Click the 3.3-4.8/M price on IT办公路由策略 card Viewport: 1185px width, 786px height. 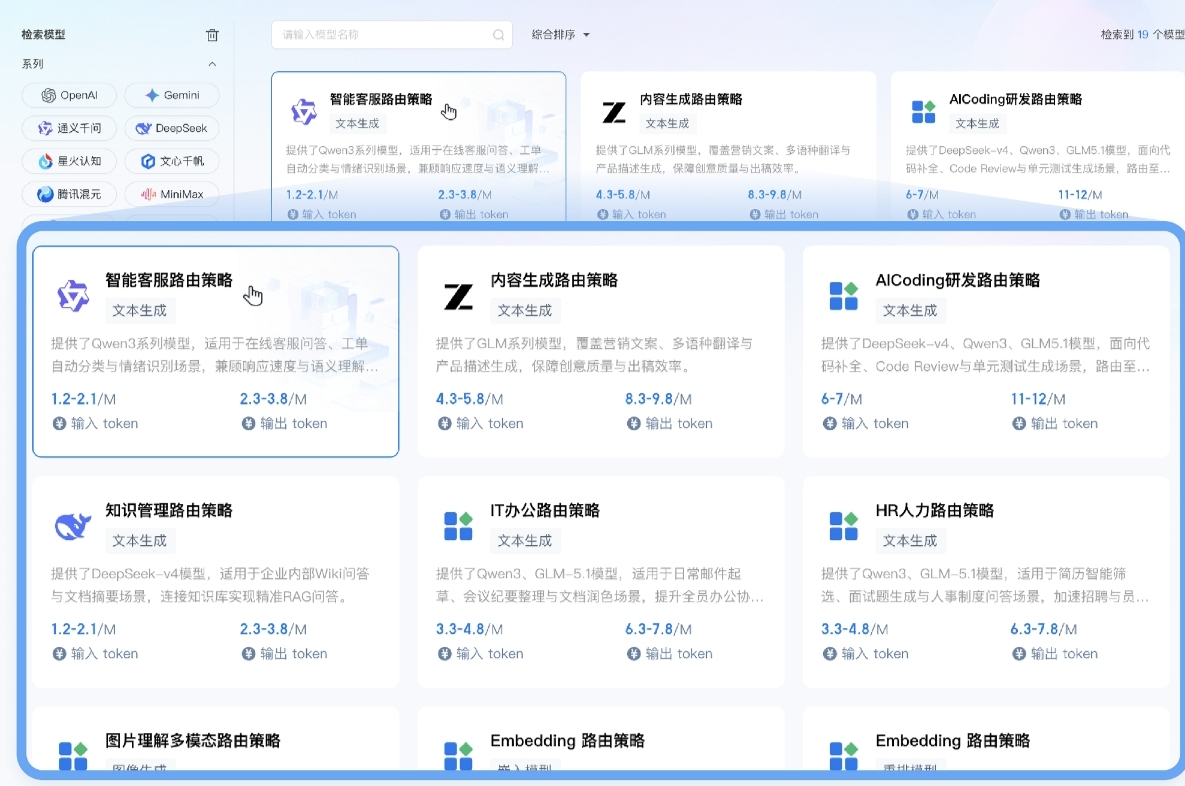click(469, 629)
